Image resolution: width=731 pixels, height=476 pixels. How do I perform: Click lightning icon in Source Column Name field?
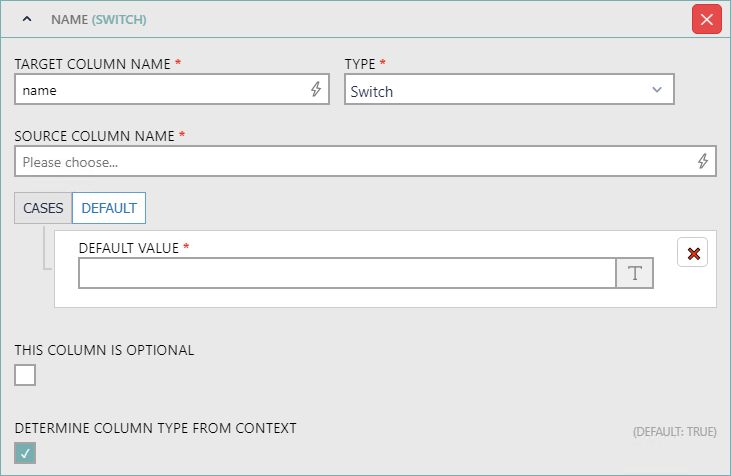[x=702, y=162]
